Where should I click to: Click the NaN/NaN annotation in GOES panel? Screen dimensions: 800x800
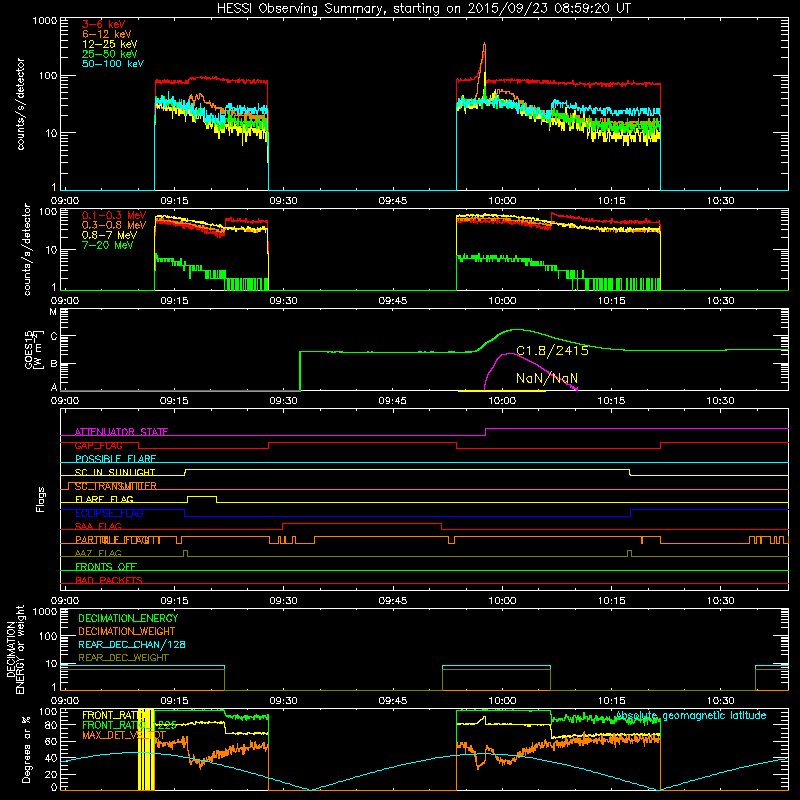(x=547, y=379)
